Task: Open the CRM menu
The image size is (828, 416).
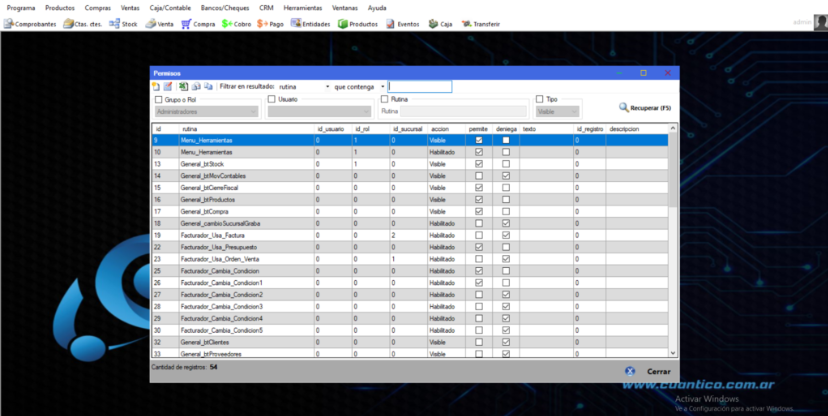Action: pyautogui.click(x=266, y=8)
